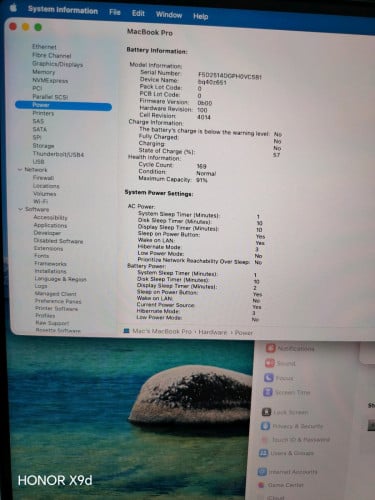Select Developer under Software
This screenshot has width=375, height=500.
47,233
